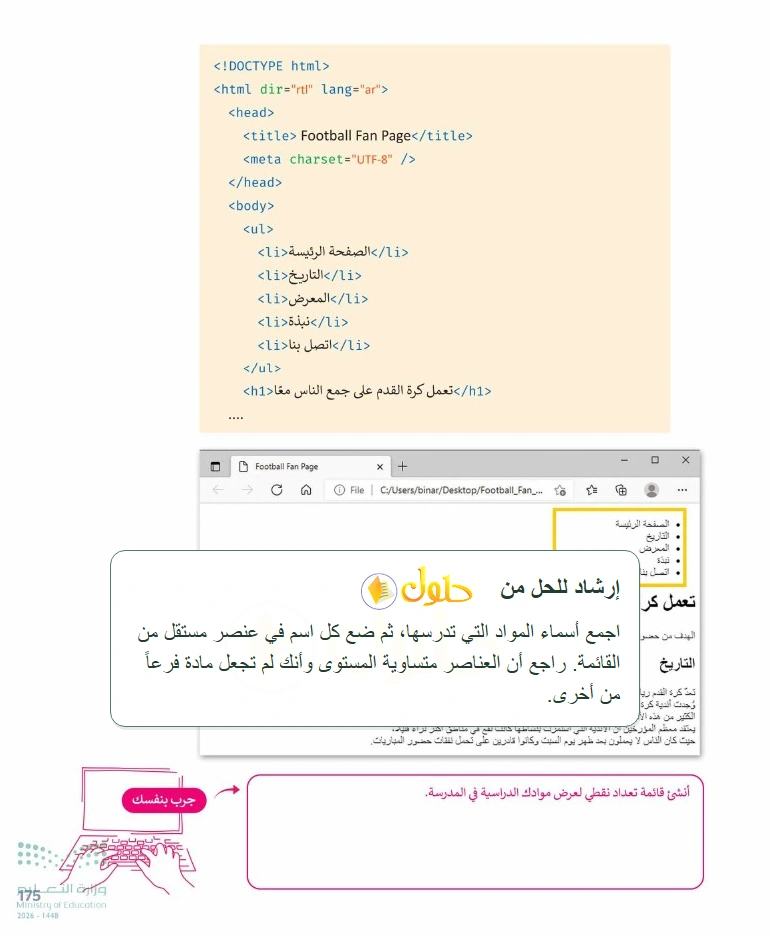This screenshot has height=935, width=771.
Task: Click the <!DOCTYPE html> code line
Action: tap(271, 66)
